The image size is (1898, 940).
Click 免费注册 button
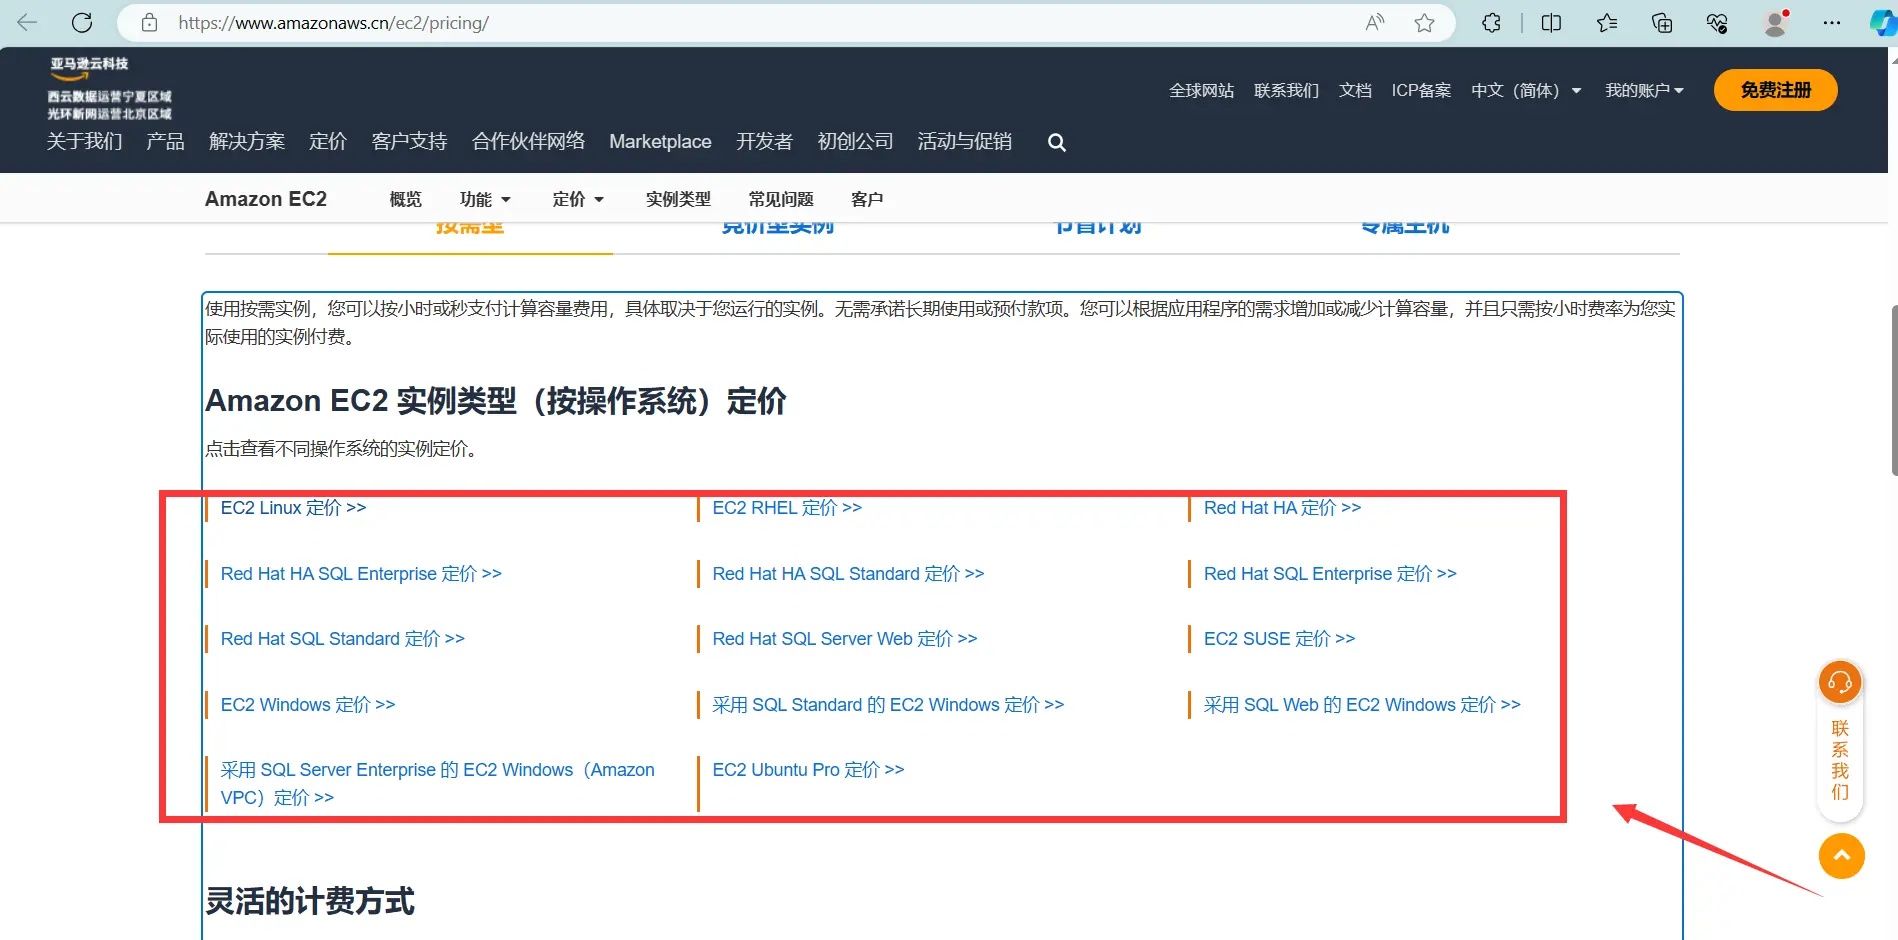[x=1775, y=90]
